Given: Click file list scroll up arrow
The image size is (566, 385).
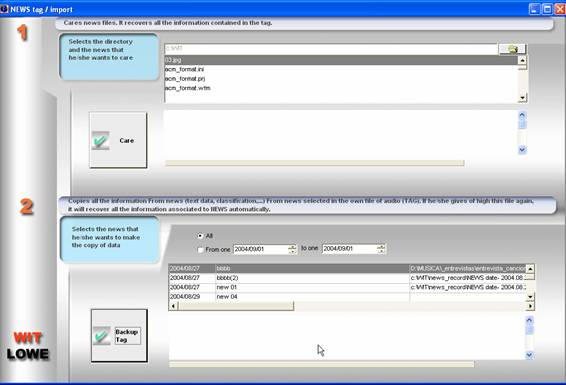Looking at the screenshot, I should tap(522, 60).
